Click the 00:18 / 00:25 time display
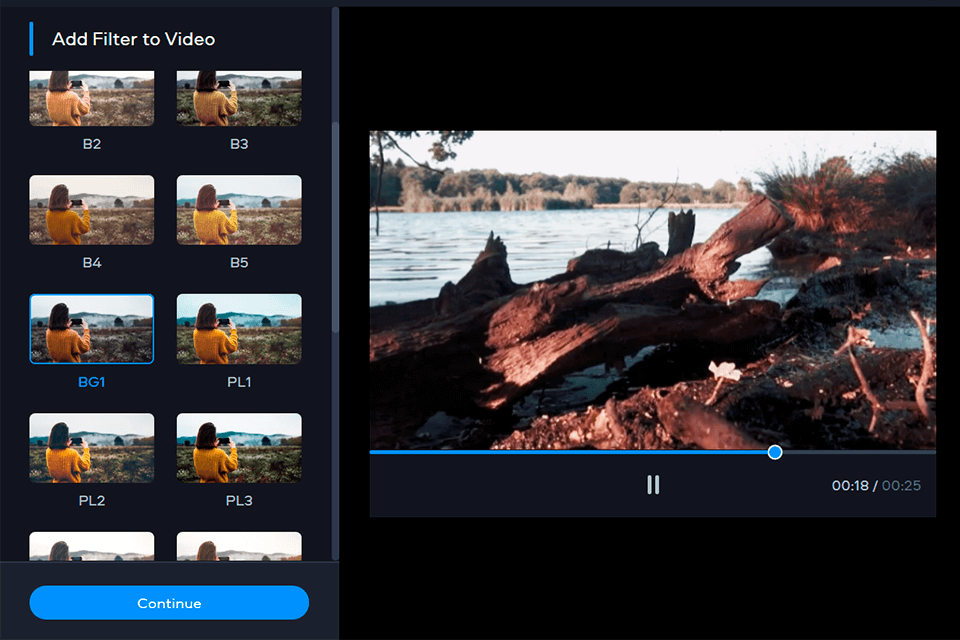960x640 pixels. click(876, 486)
